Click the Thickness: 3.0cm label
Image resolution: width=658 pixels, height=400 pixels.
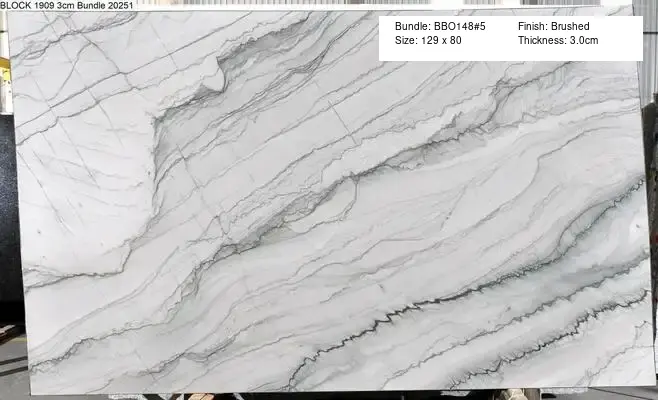pyautogui.click(x=557, y=41)
